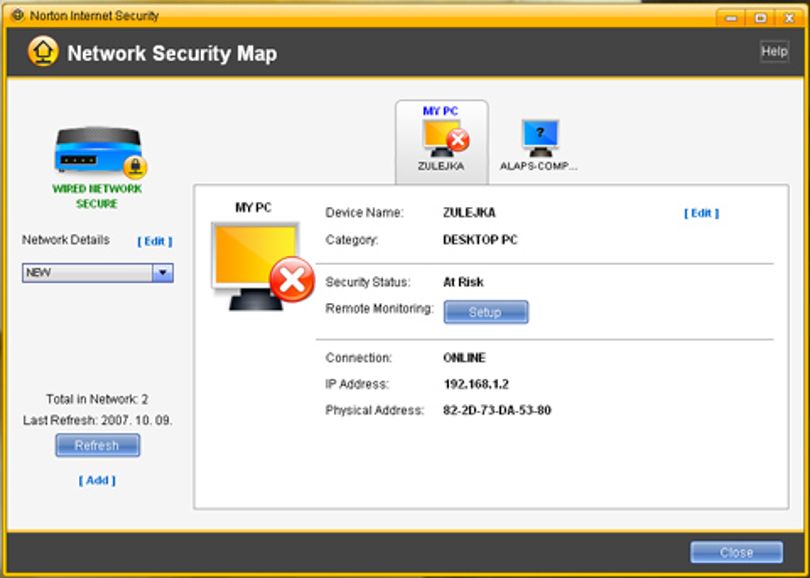Click the Setup remote monitoring button
The height and width of the screenshot is (578, 810).
coord(486,312)
